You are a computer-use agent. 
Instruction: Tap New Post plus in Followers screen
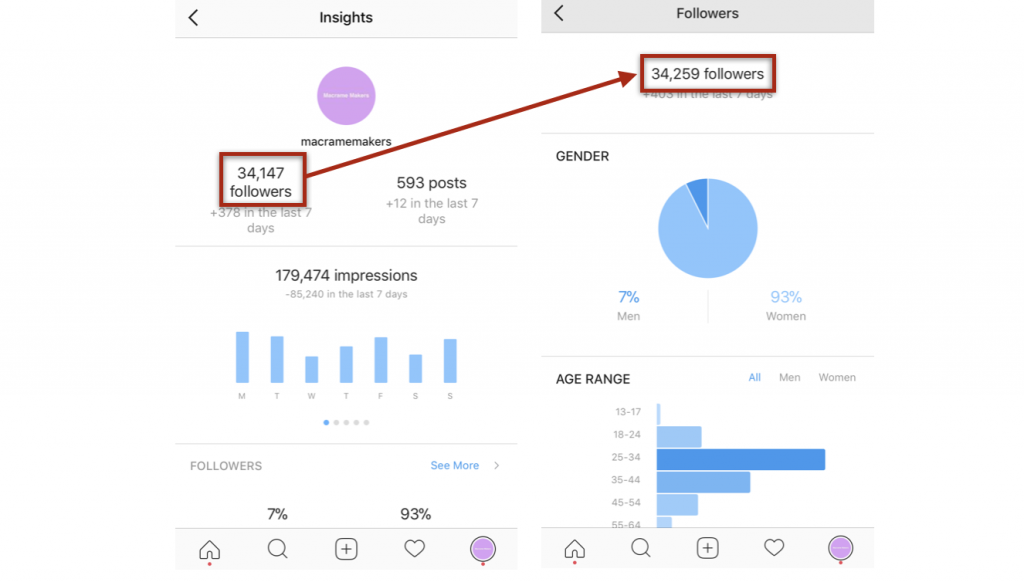click(707, 547)
